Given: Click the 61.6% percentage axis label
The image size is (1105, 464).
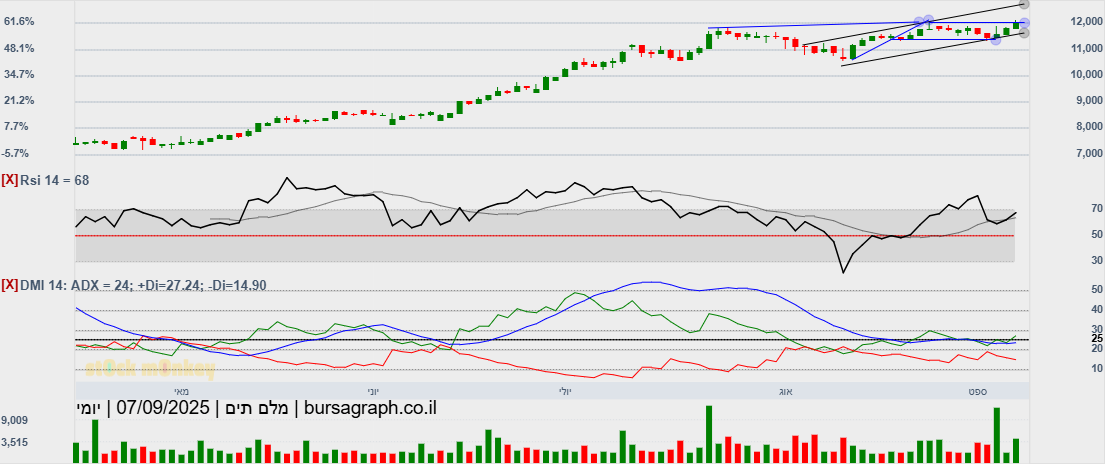Looking at the screenshot, I should [x=19, y=22].
